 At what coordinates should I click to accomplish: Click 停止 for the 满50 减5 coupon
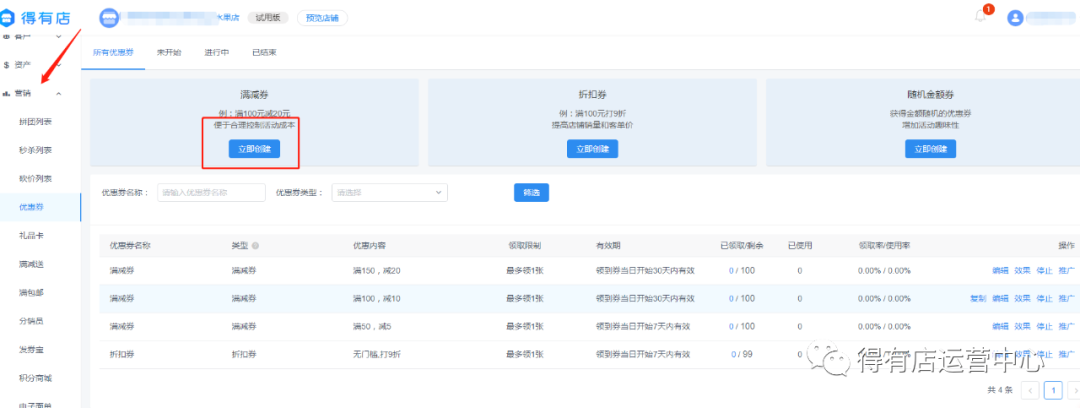tap(1044, 326)
